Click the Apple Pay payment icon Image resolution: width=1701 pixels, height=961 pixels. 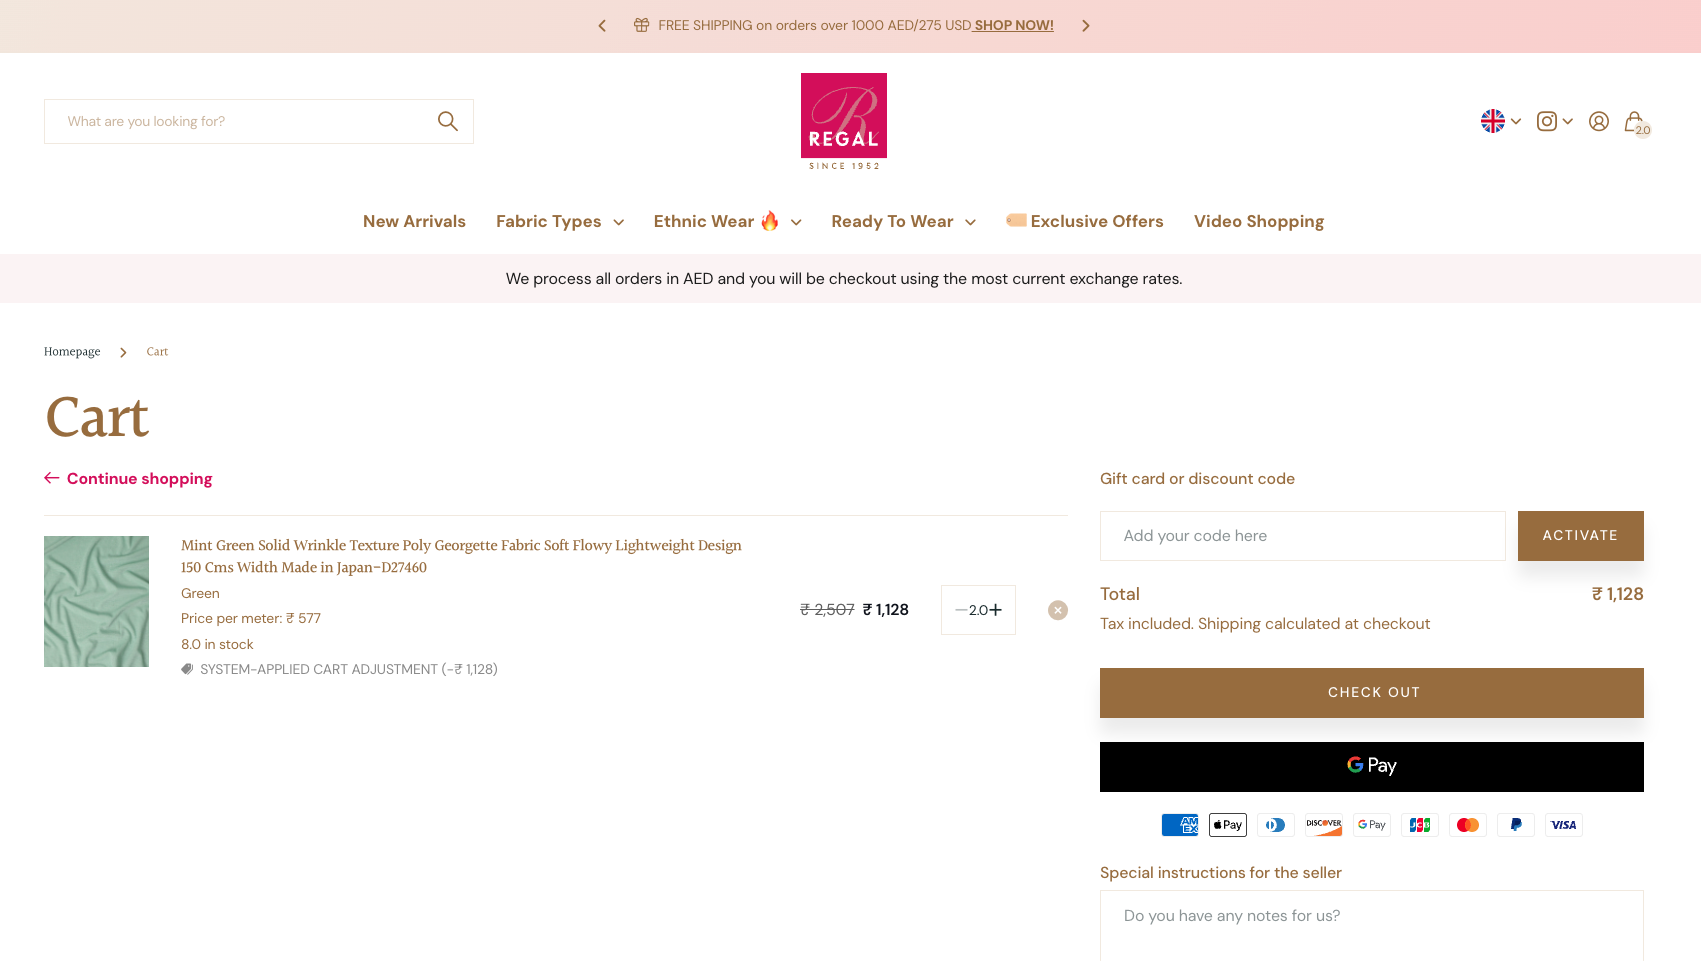point(1228,825)
